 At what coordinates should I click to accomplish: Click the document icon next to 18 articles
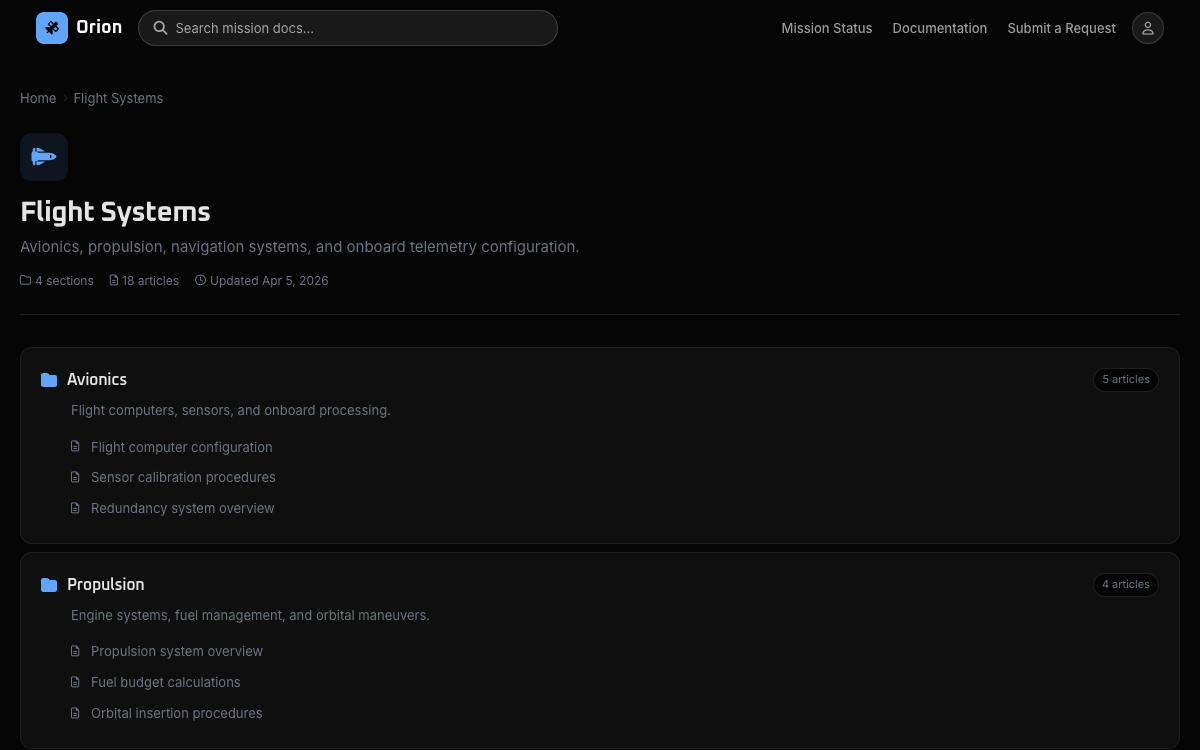pyautogui.click(x=114, y=280)
